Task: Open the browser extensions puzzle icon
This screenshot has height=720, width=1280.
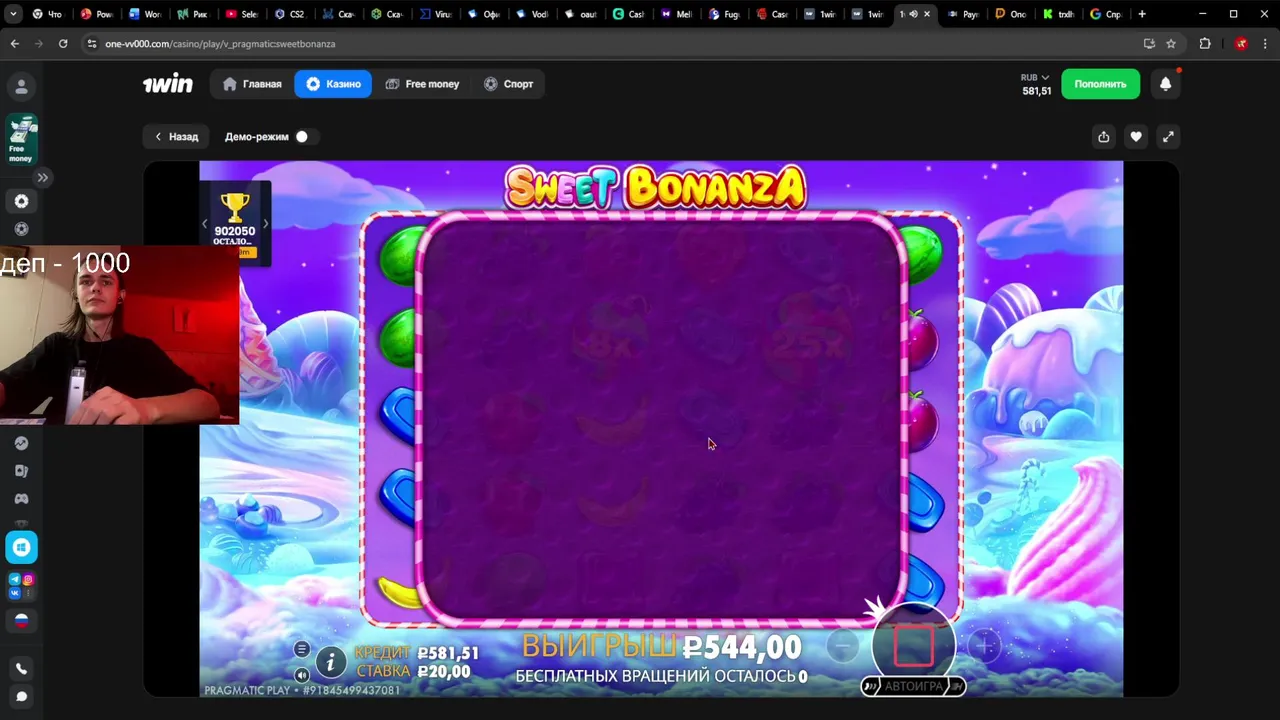Action: click(1205, 44)
